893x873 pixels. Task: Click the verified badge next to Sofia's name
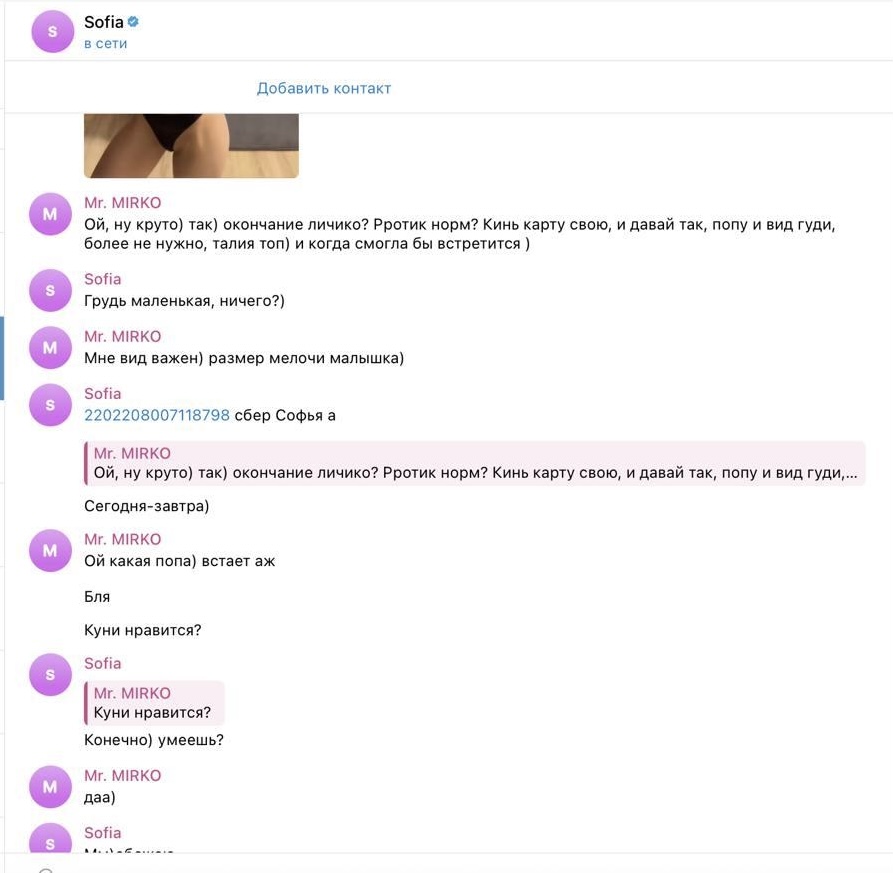coord(133,22)
